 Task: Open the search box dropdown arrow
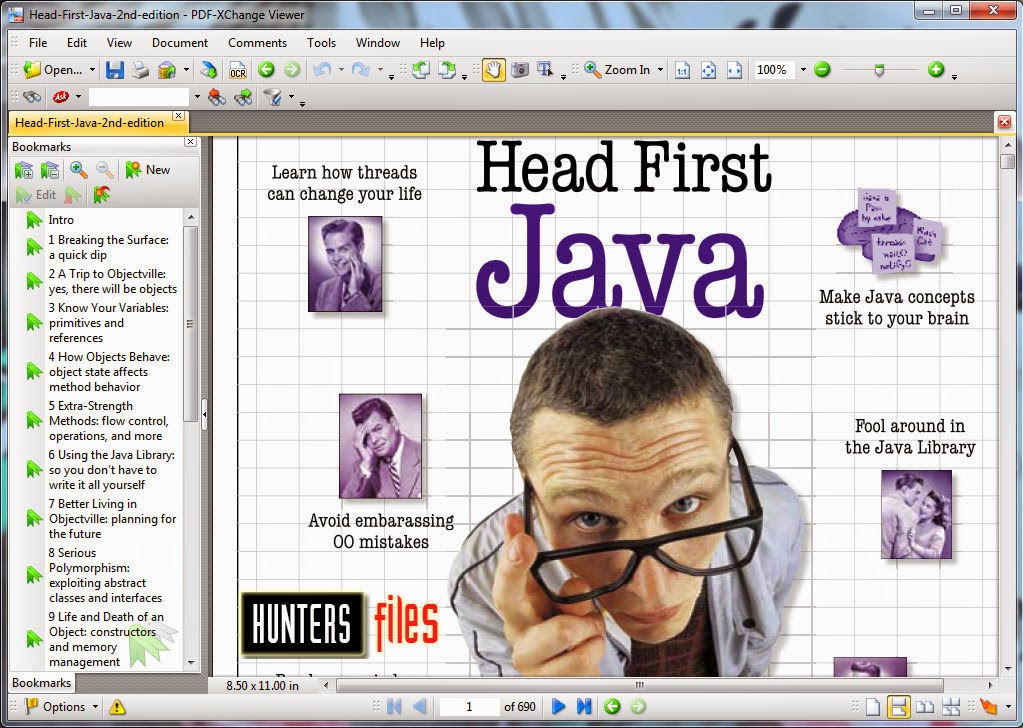click(x=197, y=97)
